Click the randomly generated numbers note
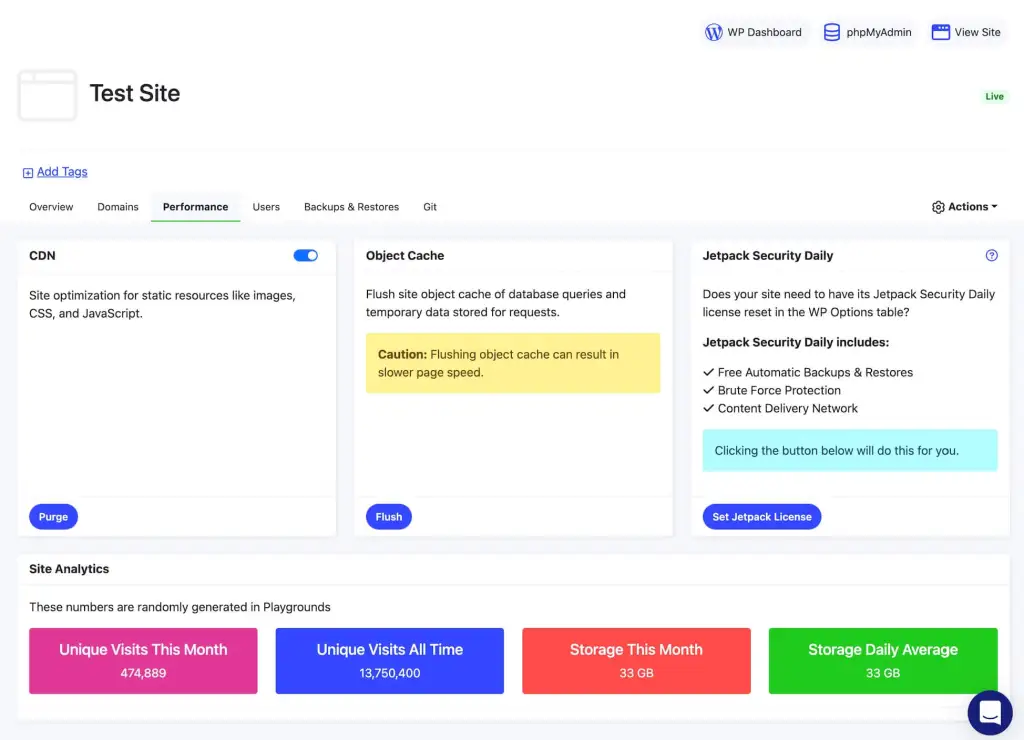This screenshot has height=740, width=1024. point(180,607)
